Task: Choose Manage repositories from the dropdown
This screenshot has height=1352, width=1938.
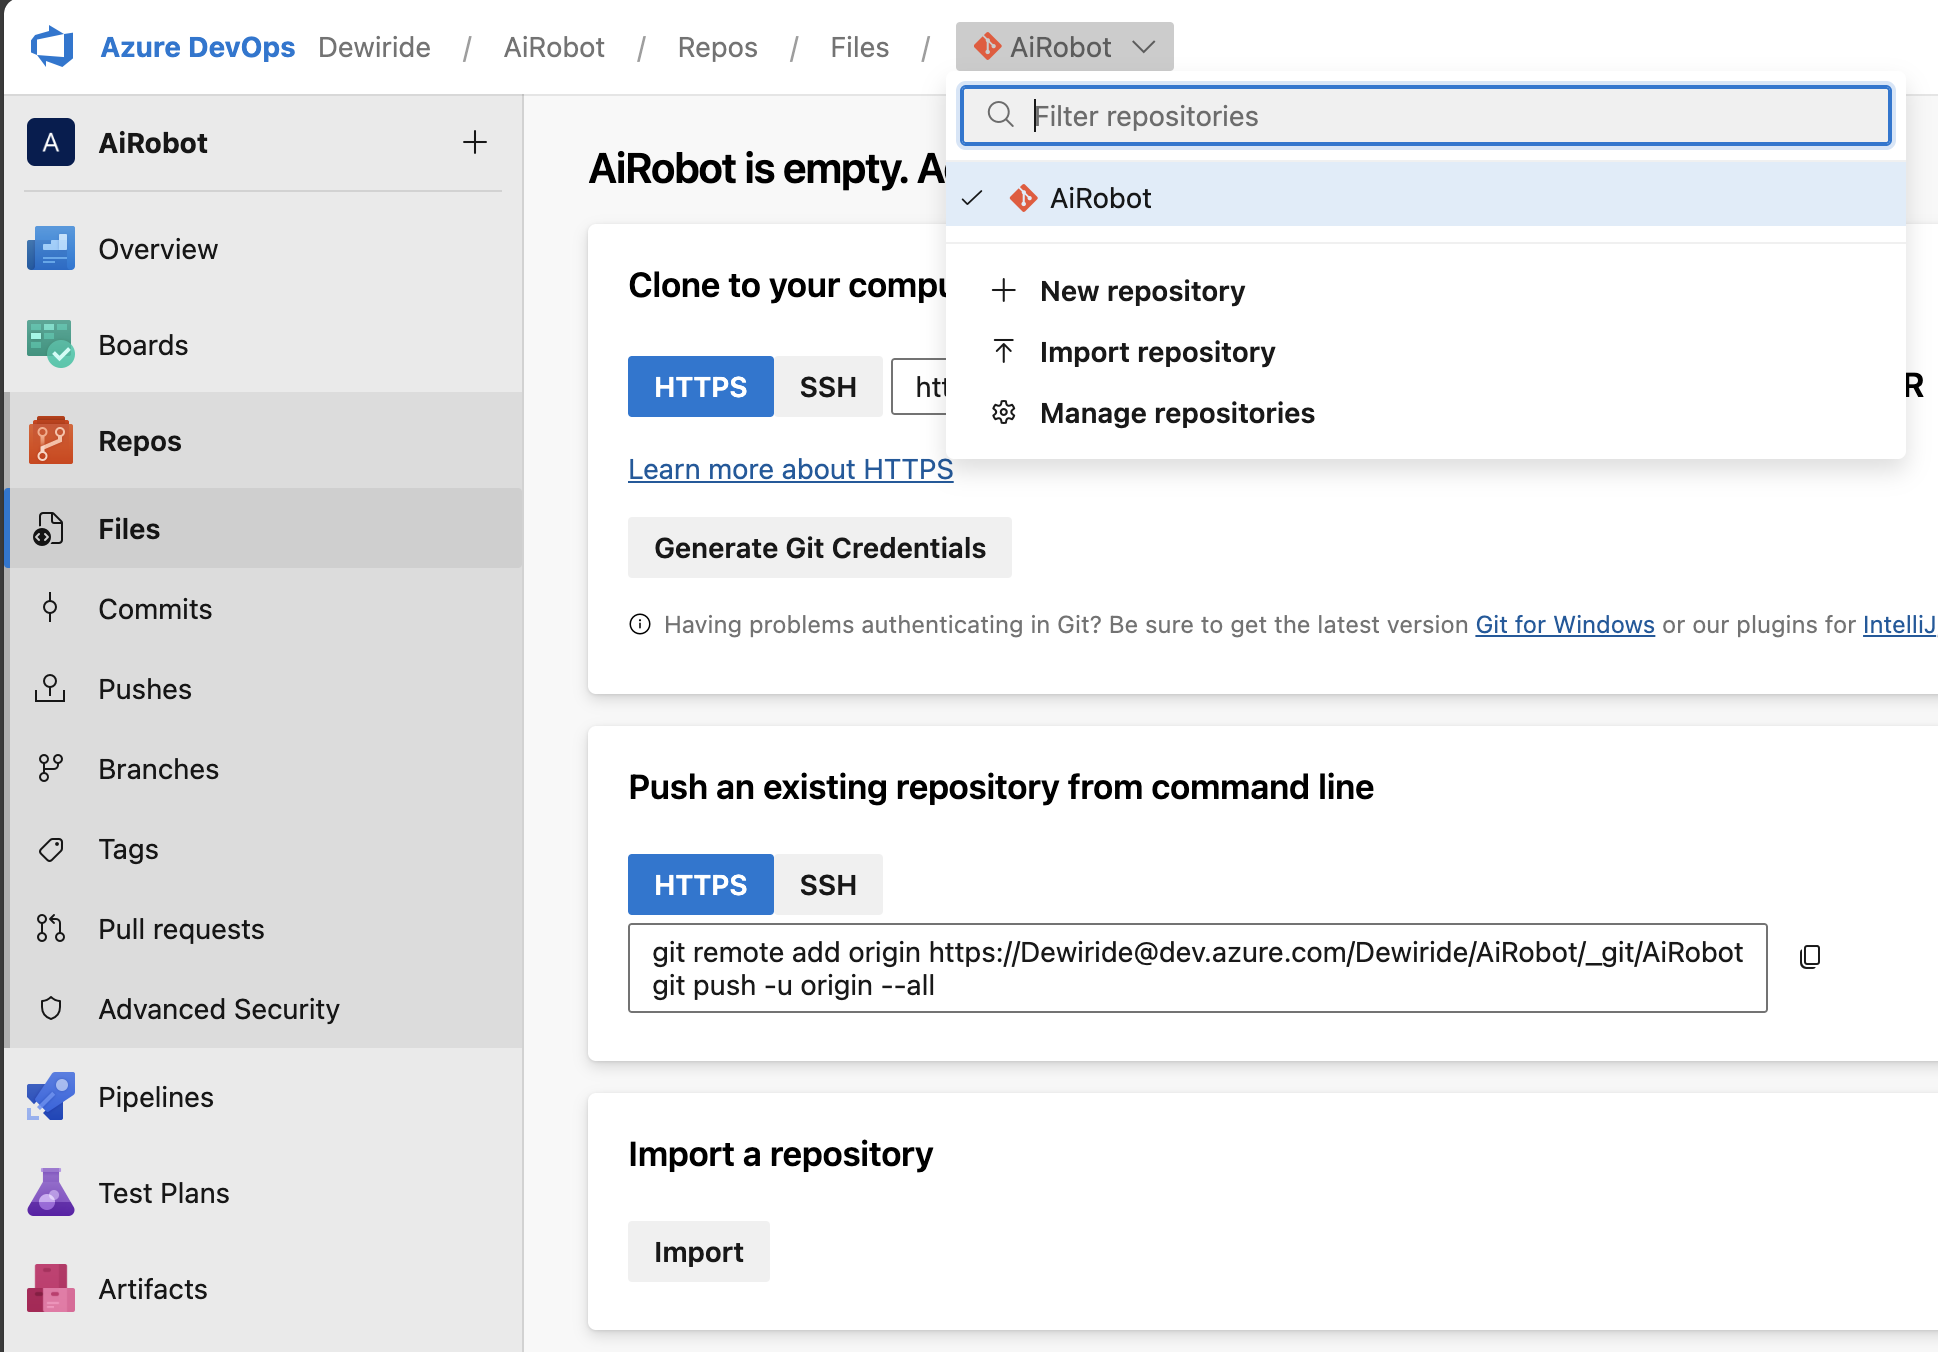Action: 1176,412
